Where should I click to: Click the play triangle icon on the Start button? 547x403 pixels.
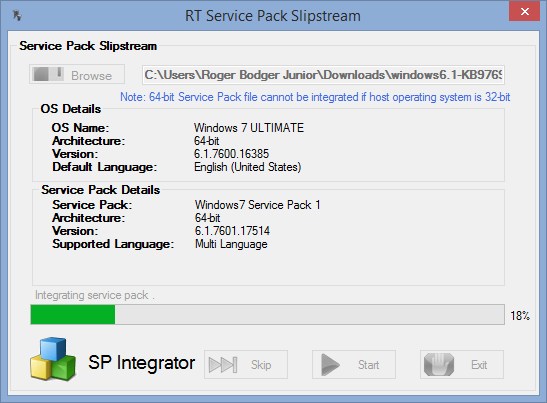point(330,365)
